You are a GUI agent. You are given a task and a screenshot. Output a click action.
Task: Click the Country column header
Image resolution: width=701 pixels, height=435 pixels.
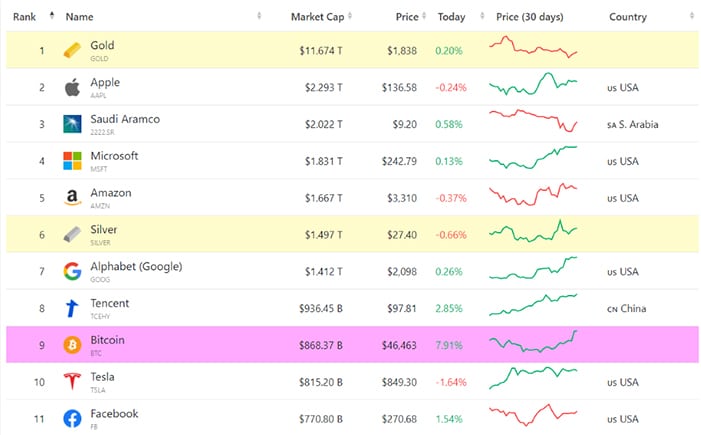click(x=628, y=17)
